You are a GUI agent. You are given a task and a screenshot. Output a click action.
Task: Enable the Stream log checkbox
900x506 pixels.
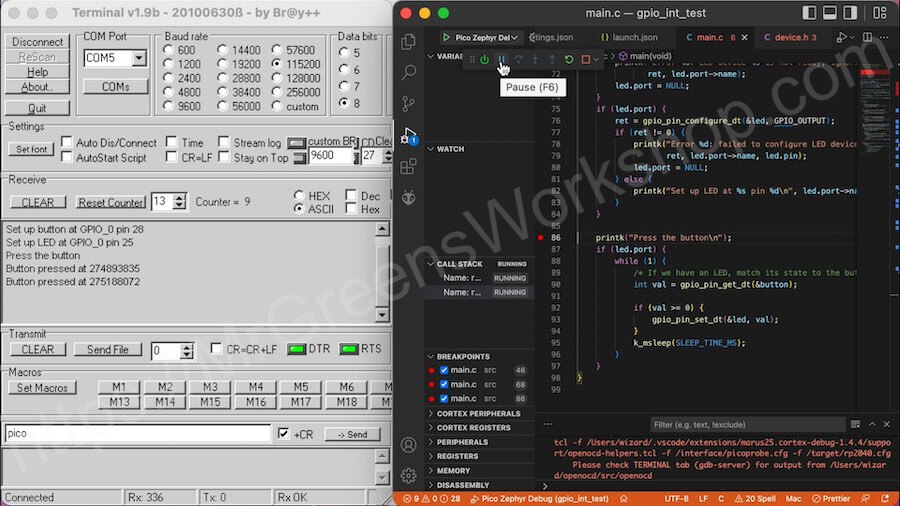click(x=223, y=142)
